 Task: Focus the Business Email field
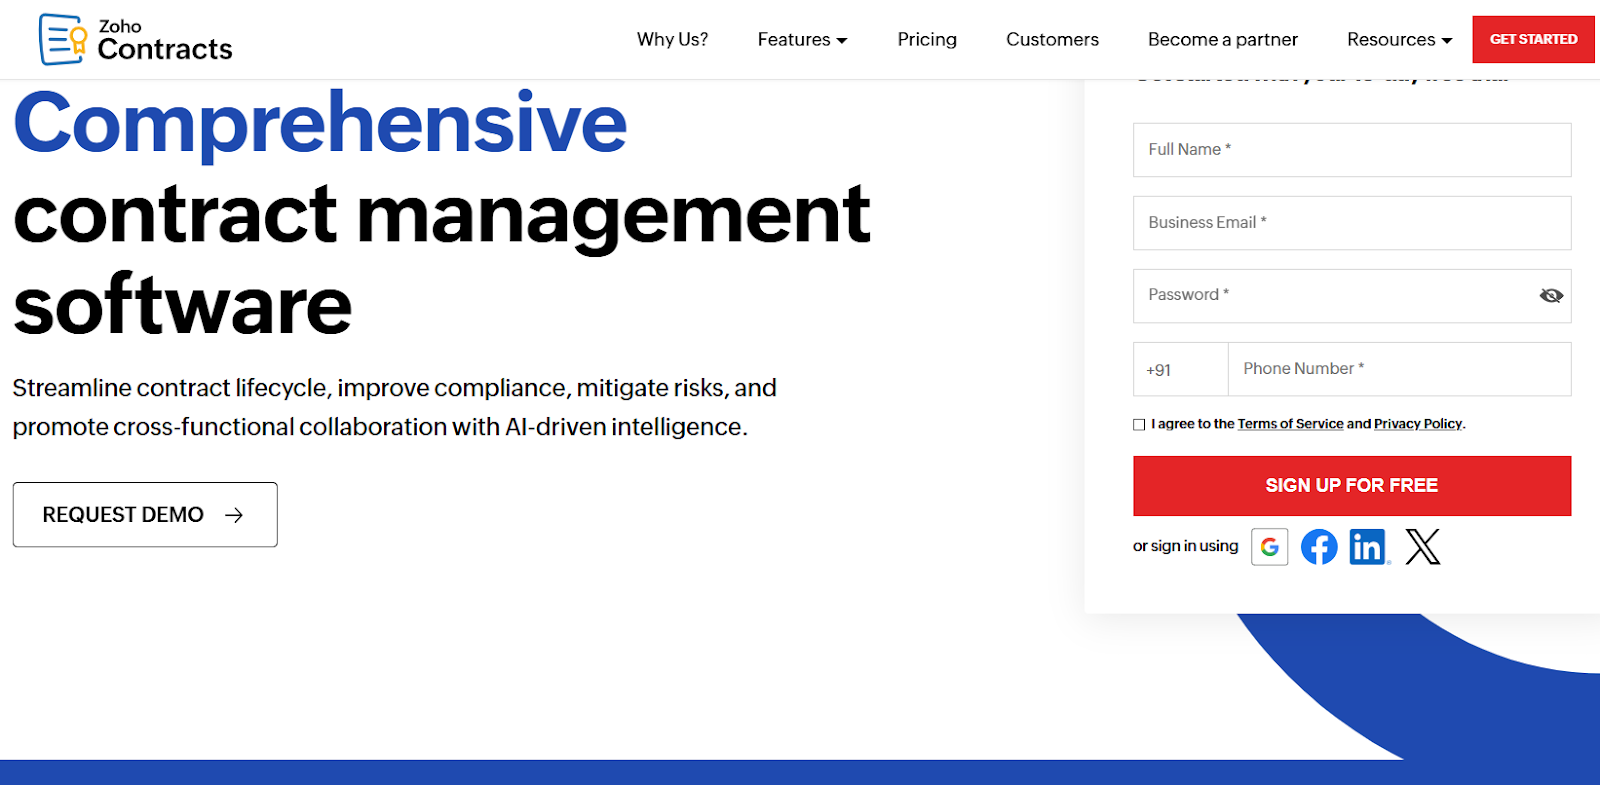click(x=1352, y=223)
